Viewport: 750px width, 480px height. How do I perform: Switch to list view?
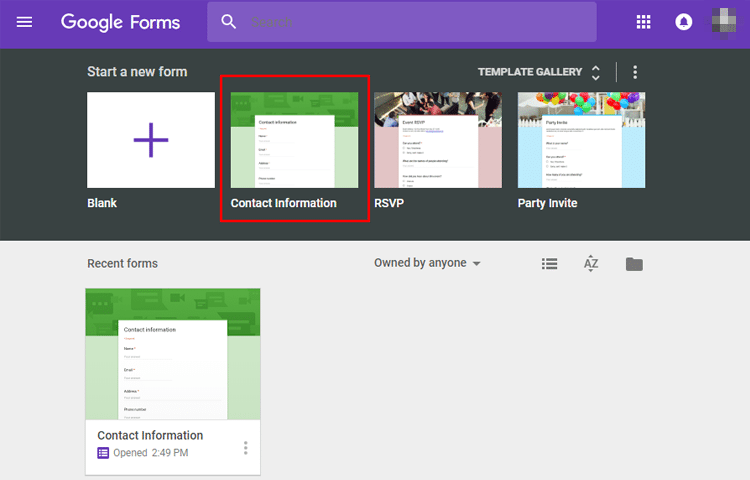pos(550,263)
